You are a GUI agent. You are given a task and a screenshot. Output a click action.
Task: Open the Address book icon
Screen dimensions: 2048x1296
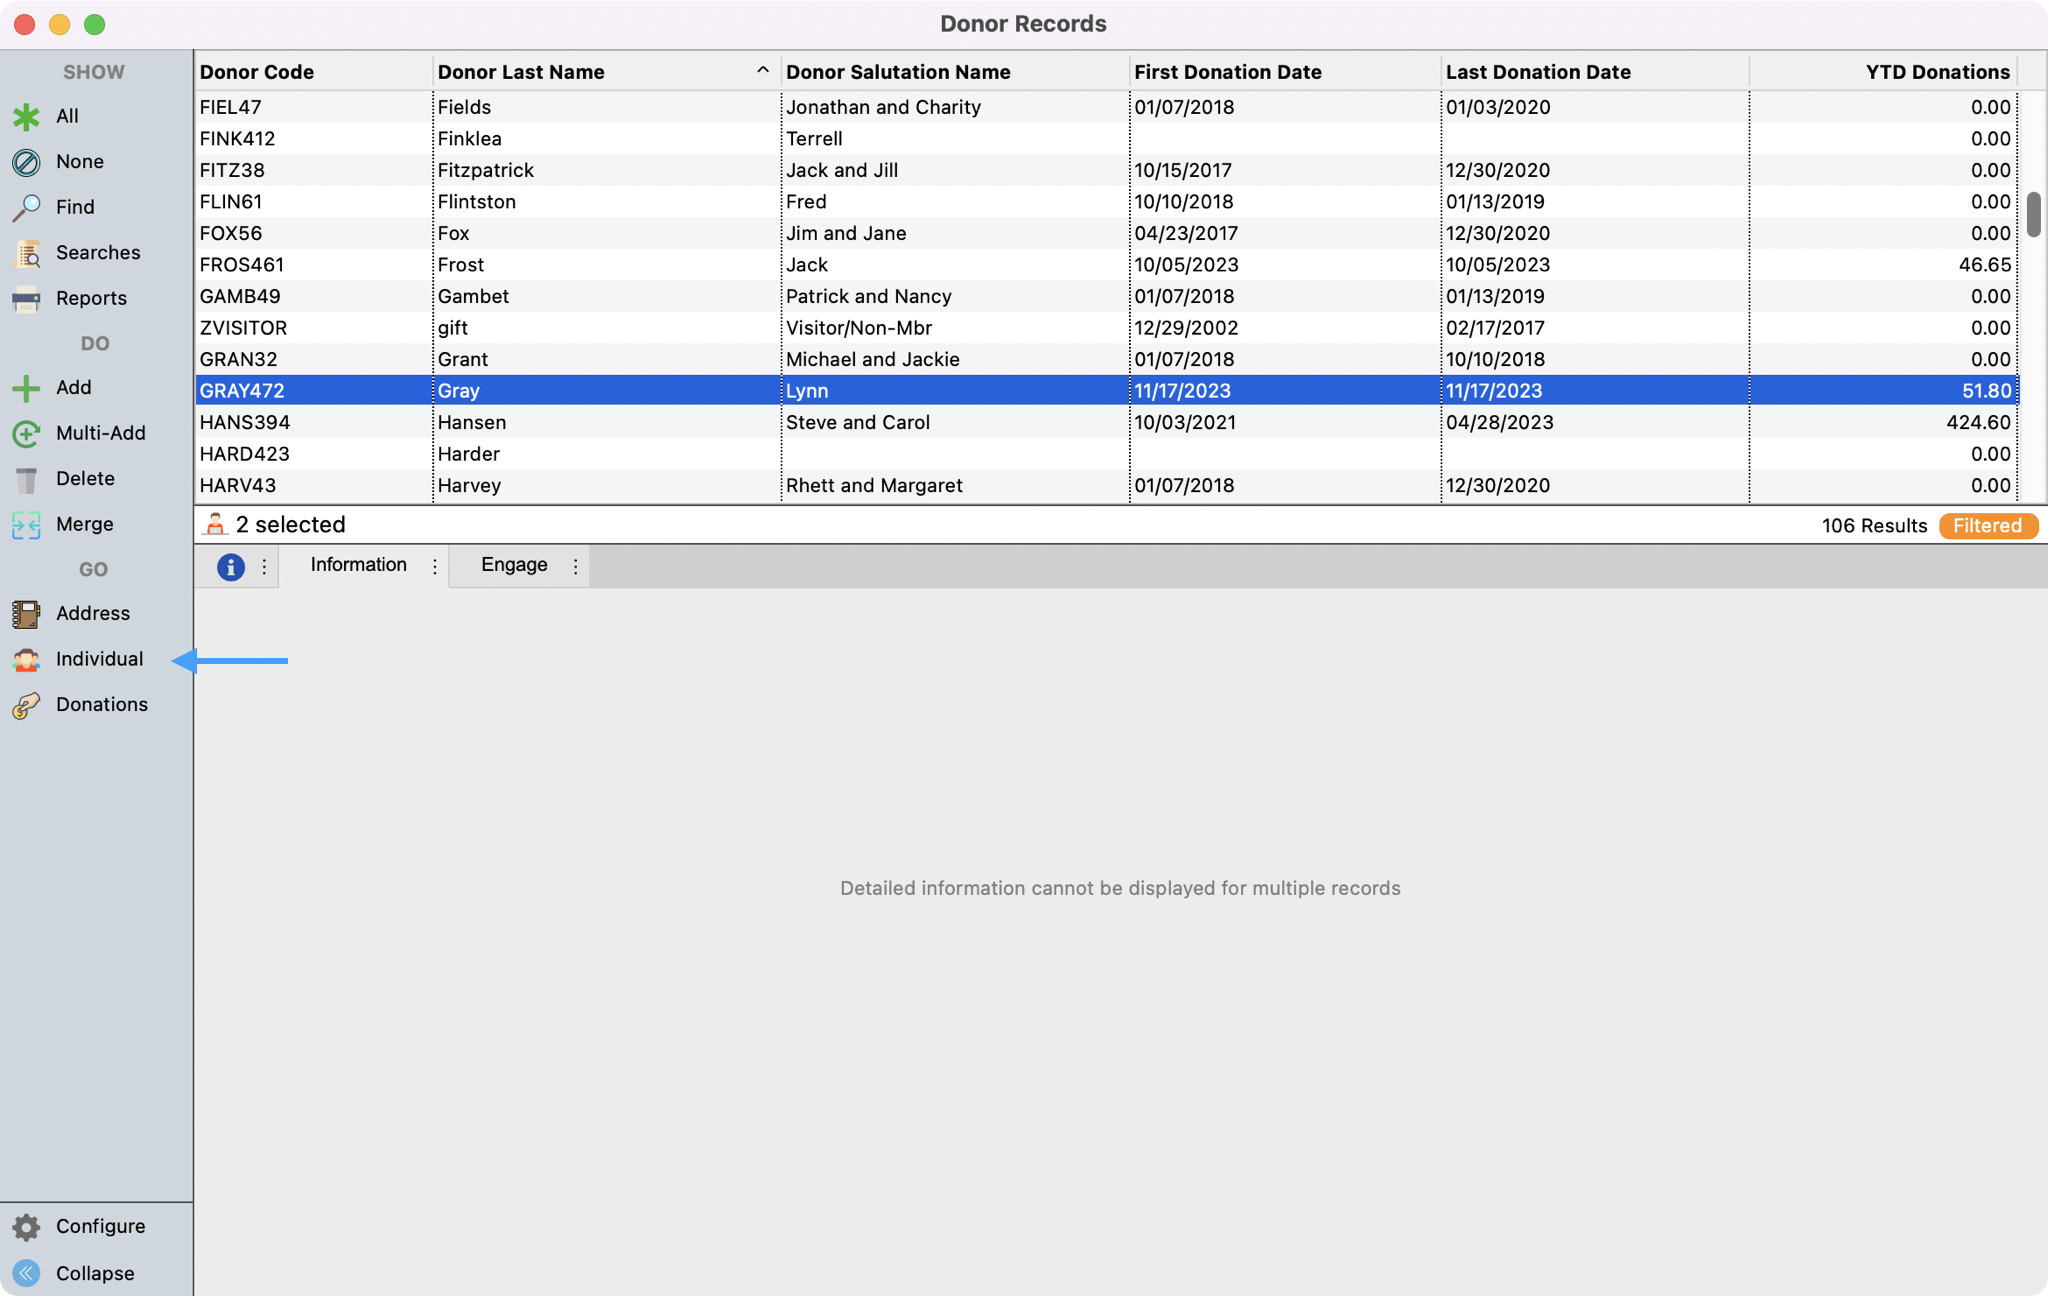(26, 613)
